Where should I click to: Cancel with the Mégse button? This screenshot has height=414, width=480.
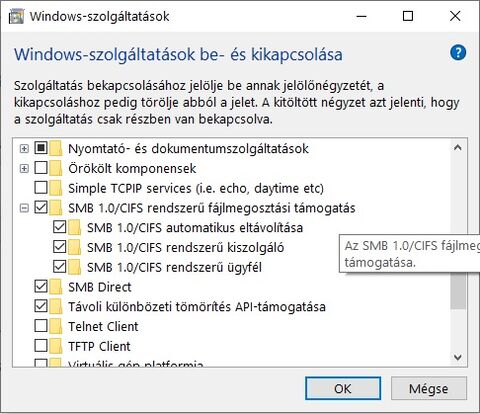coord(429,388)
